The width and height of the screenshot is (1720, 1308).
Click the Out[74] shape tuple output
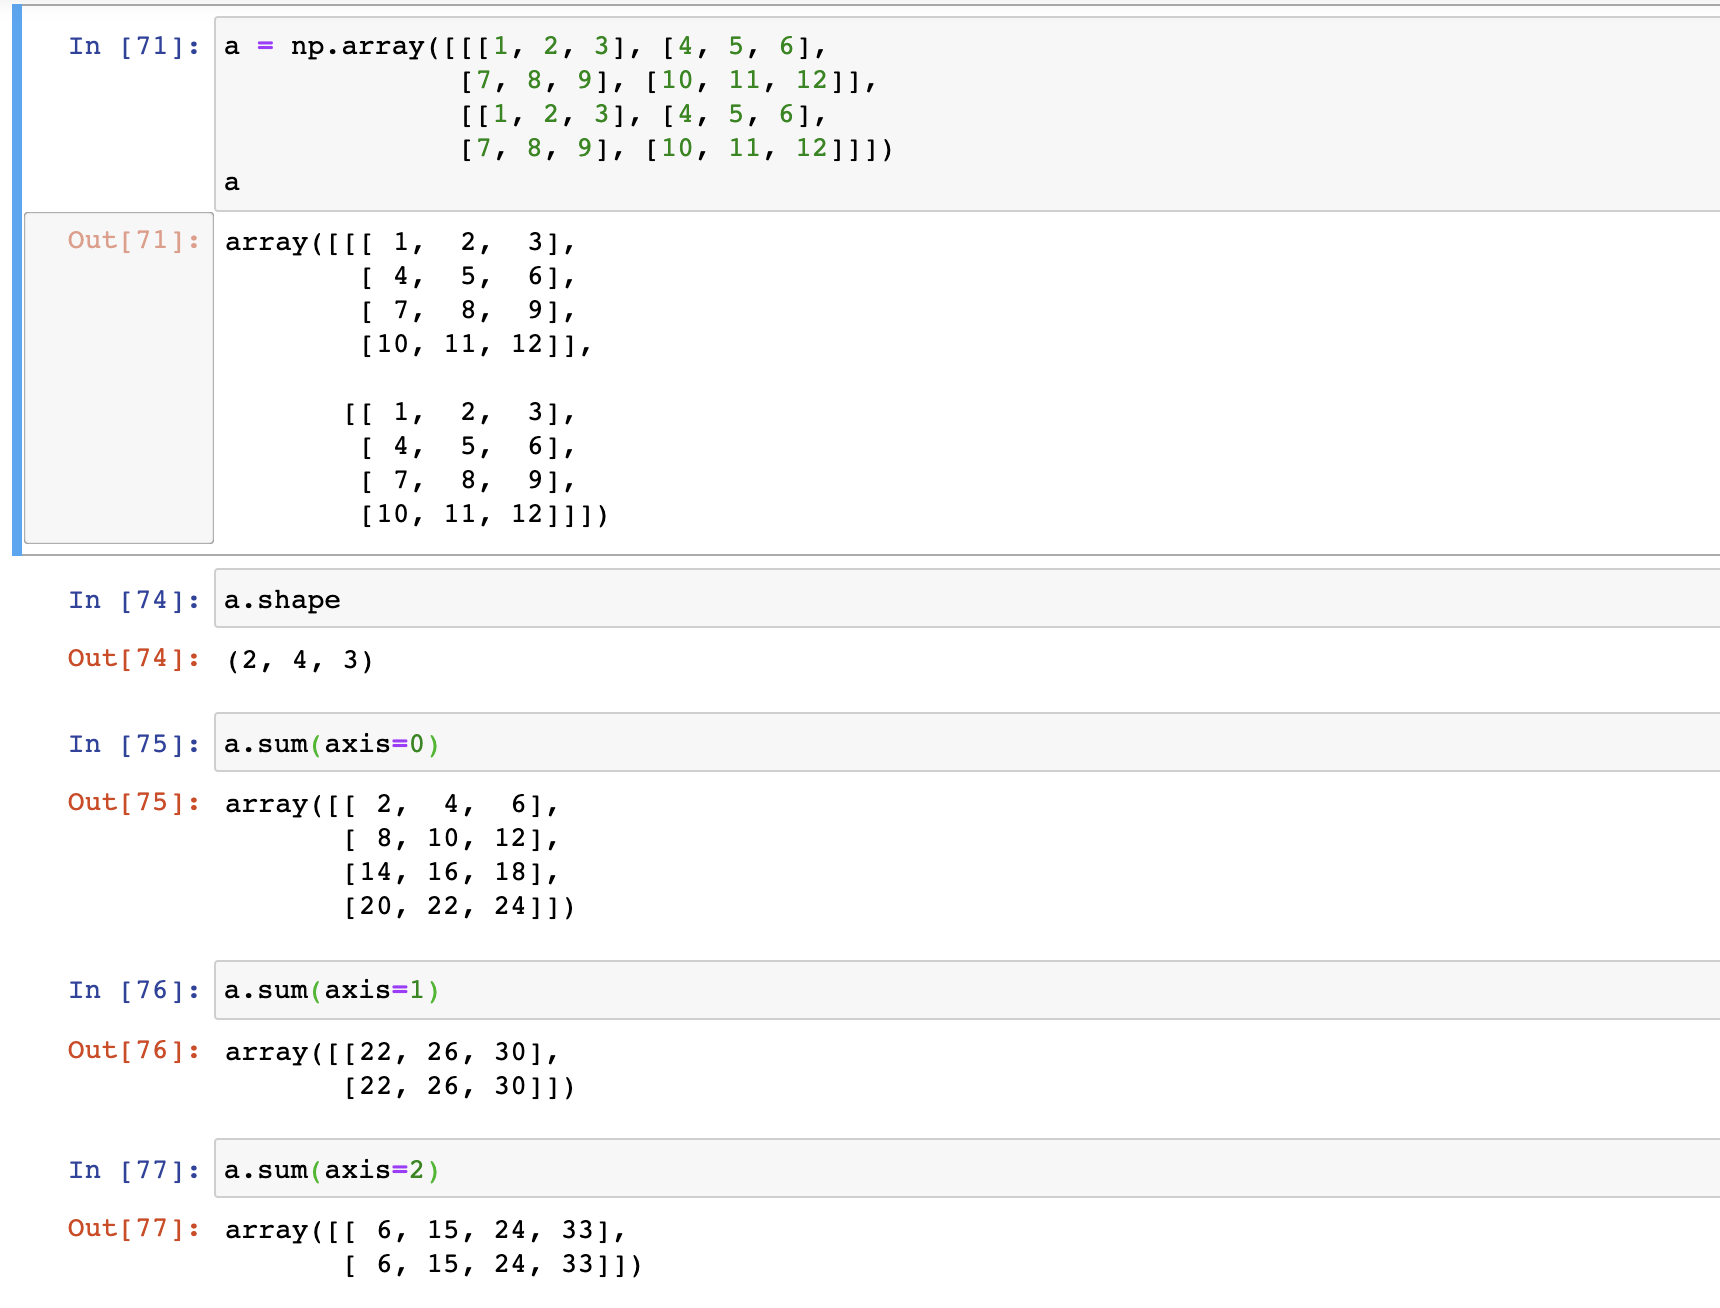coord(300,660)
